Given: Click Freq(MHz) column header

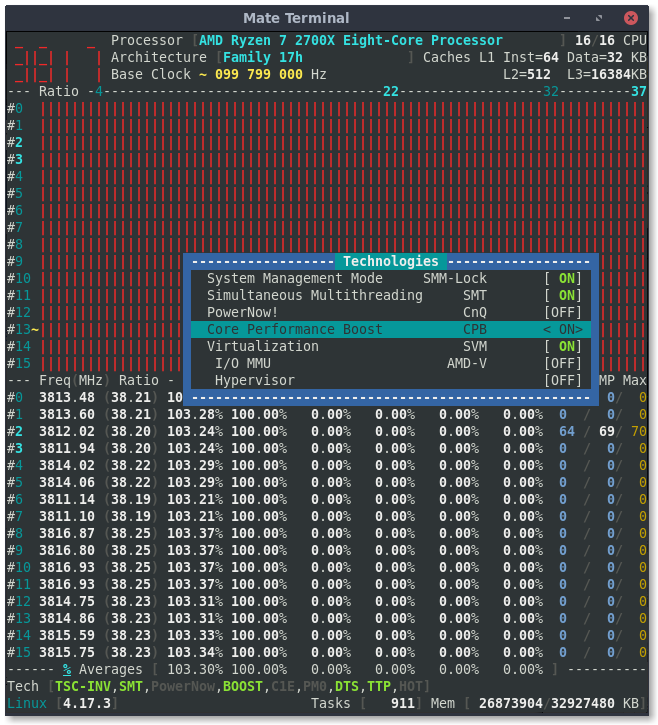Looking at the screenshot, I should [x=75, y=381].
